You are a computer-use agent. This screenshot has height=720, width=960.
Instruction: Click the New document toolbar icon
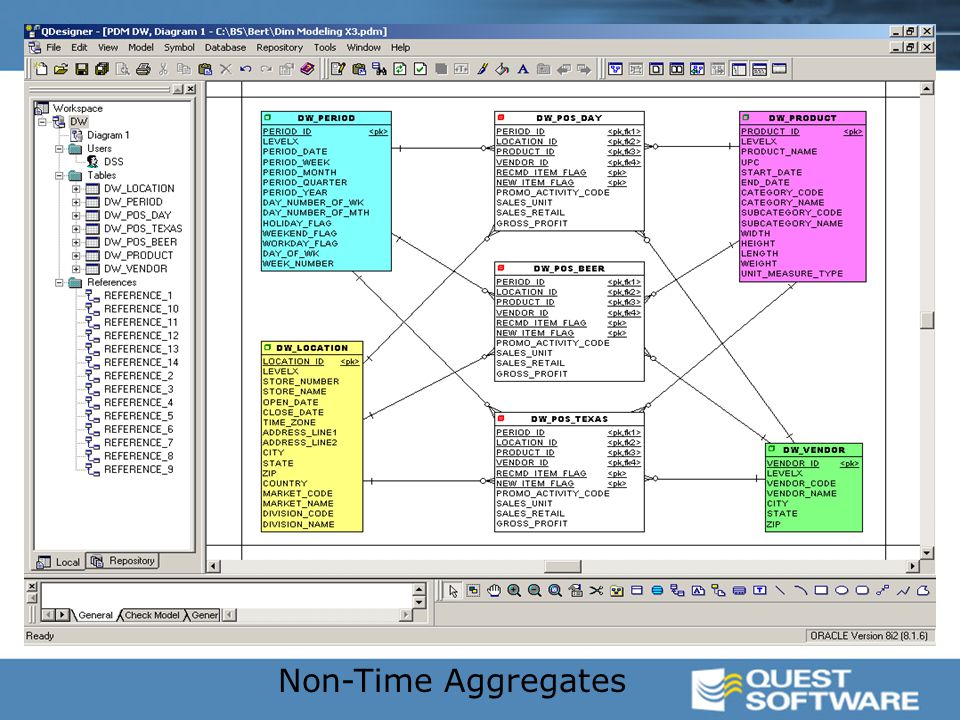coord(41,69)
